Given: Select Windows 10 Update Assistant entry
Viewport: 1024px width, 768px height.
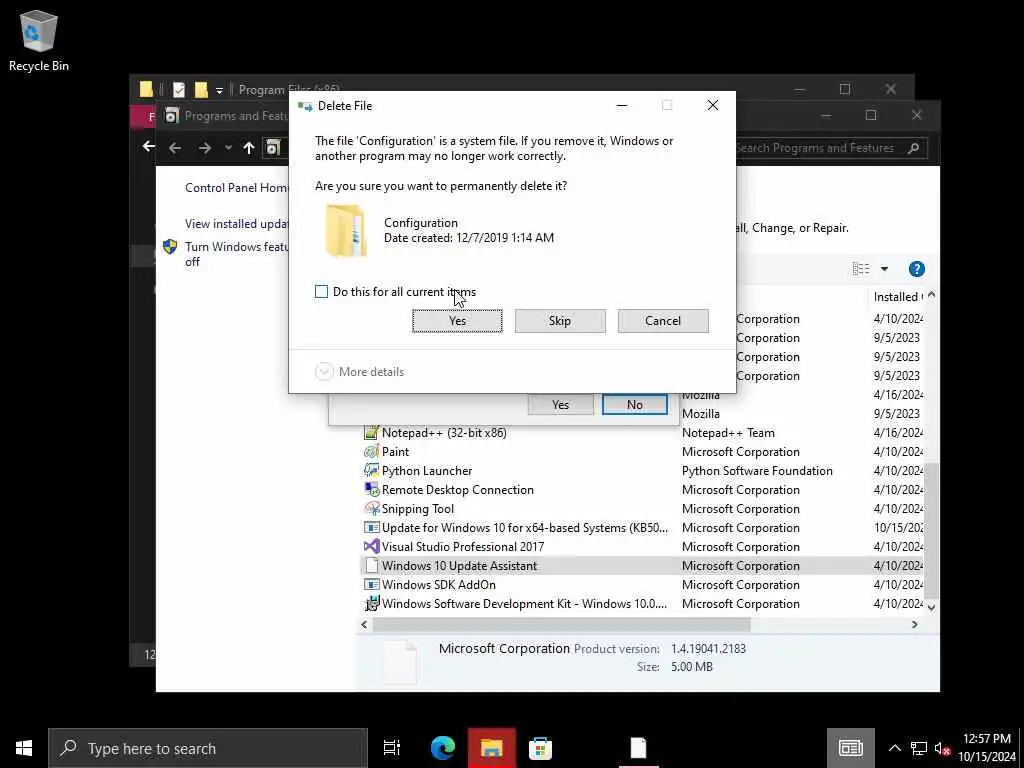Looking at the screenshot, I should click(459, 566).
